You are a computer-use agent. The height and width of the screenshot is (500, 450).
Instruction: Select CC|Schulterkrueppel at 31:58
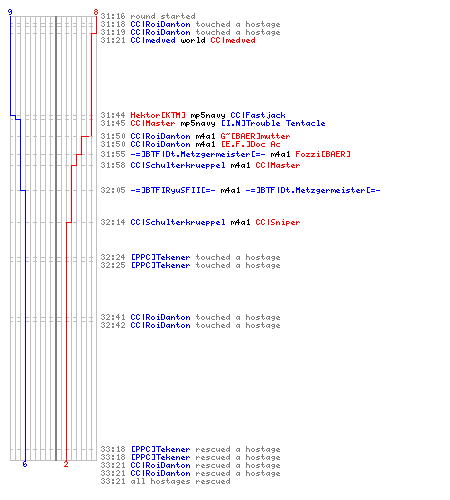[178, 165]
